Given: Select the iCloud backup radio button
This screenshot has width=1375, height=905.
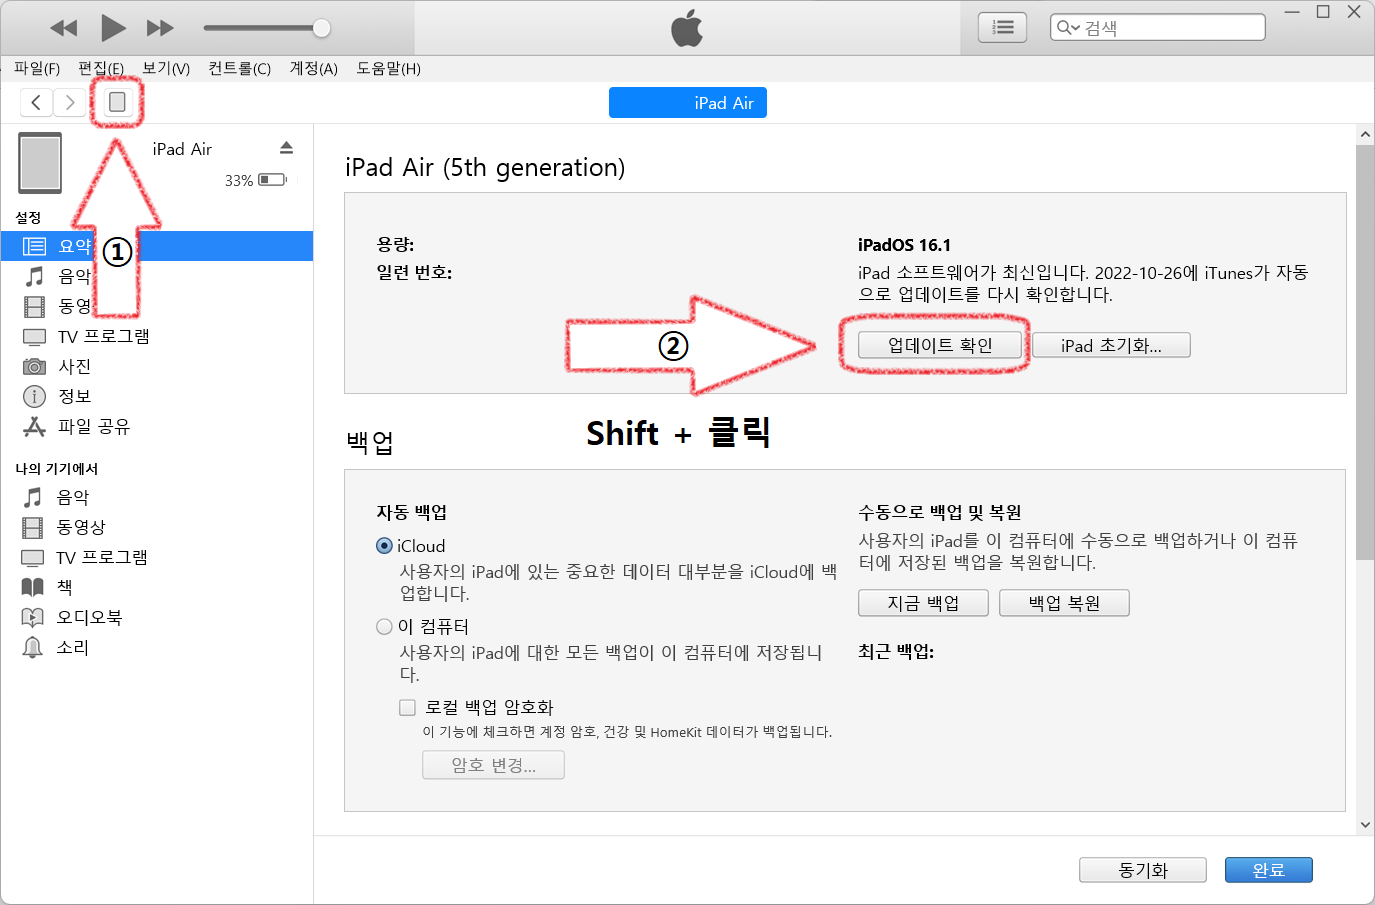Looking at the screenshot, I should [384, 546].
